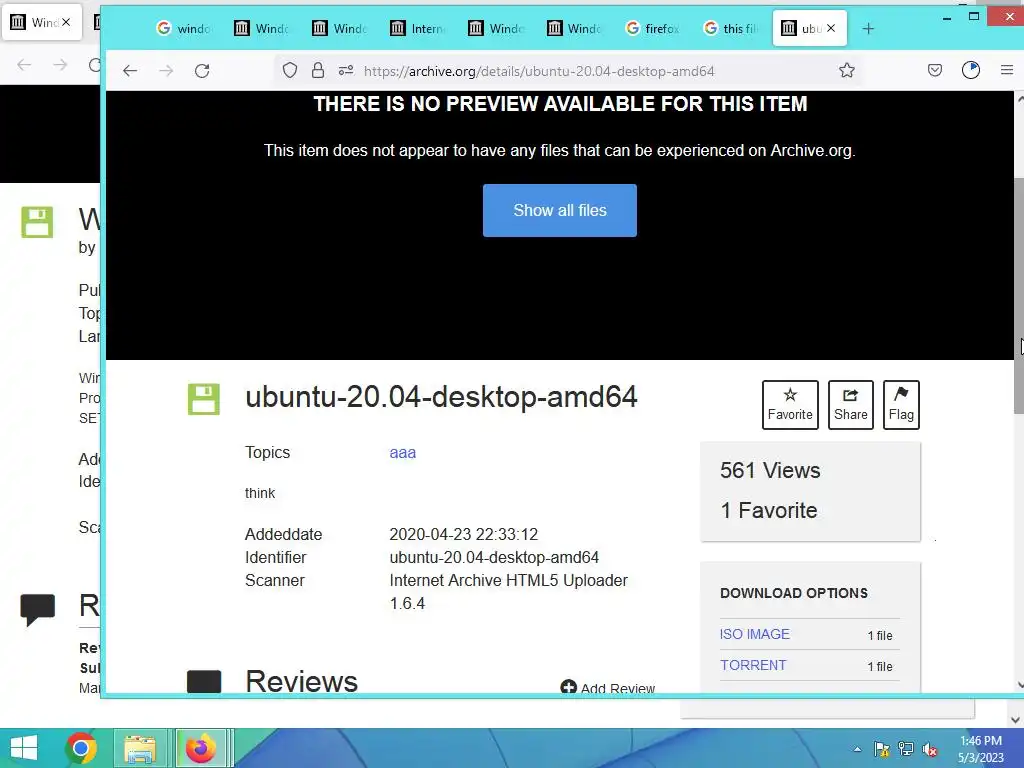Click reviews speech bubble icon in background window
1024x768 pixels.
37,610
